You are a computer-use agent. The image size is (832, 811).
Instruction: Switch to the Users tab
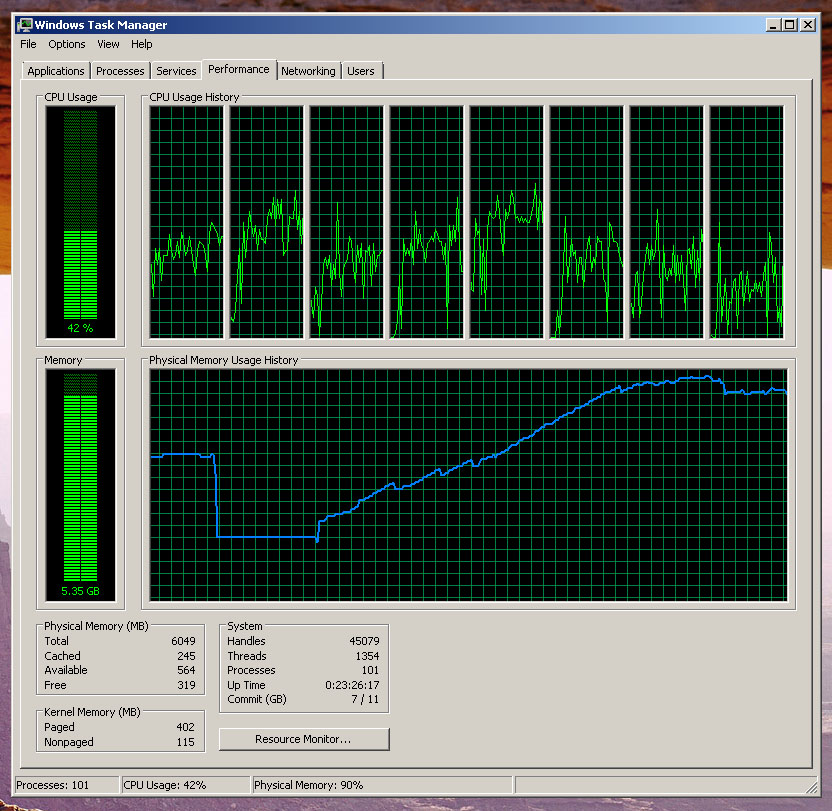tap(361, 71)
